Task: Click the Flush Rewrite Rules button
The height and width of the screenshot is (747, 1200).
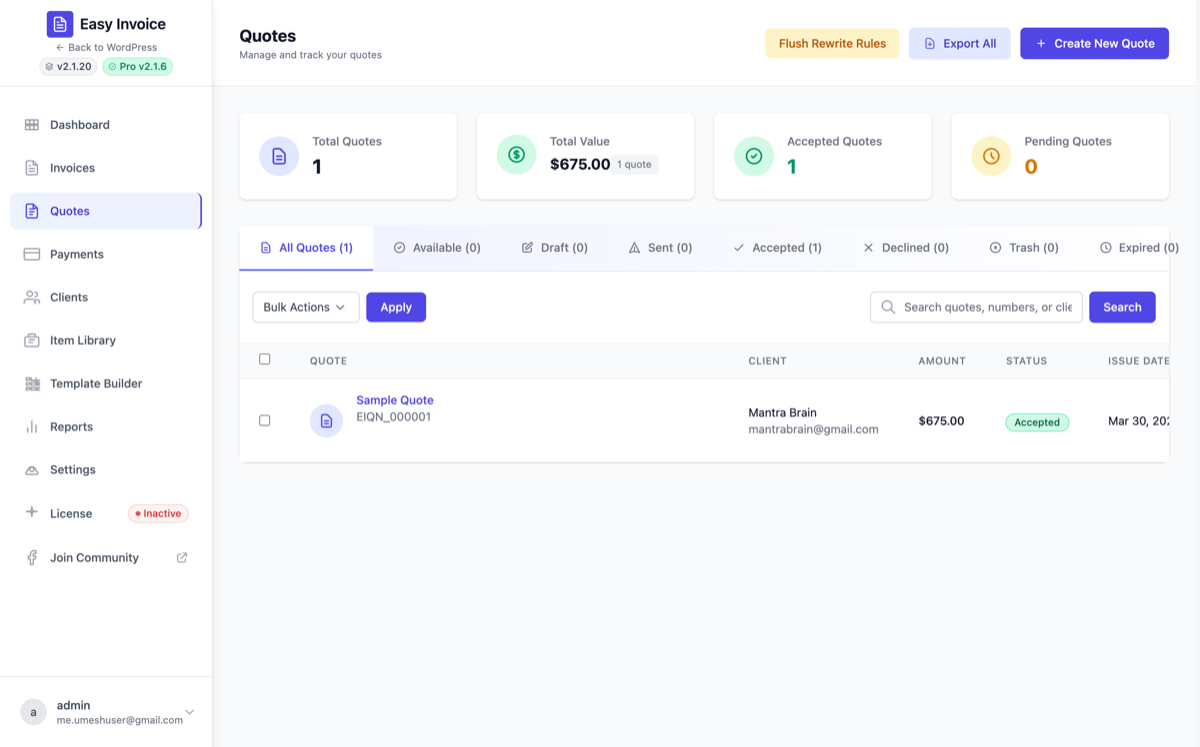Action: point(832,44)
